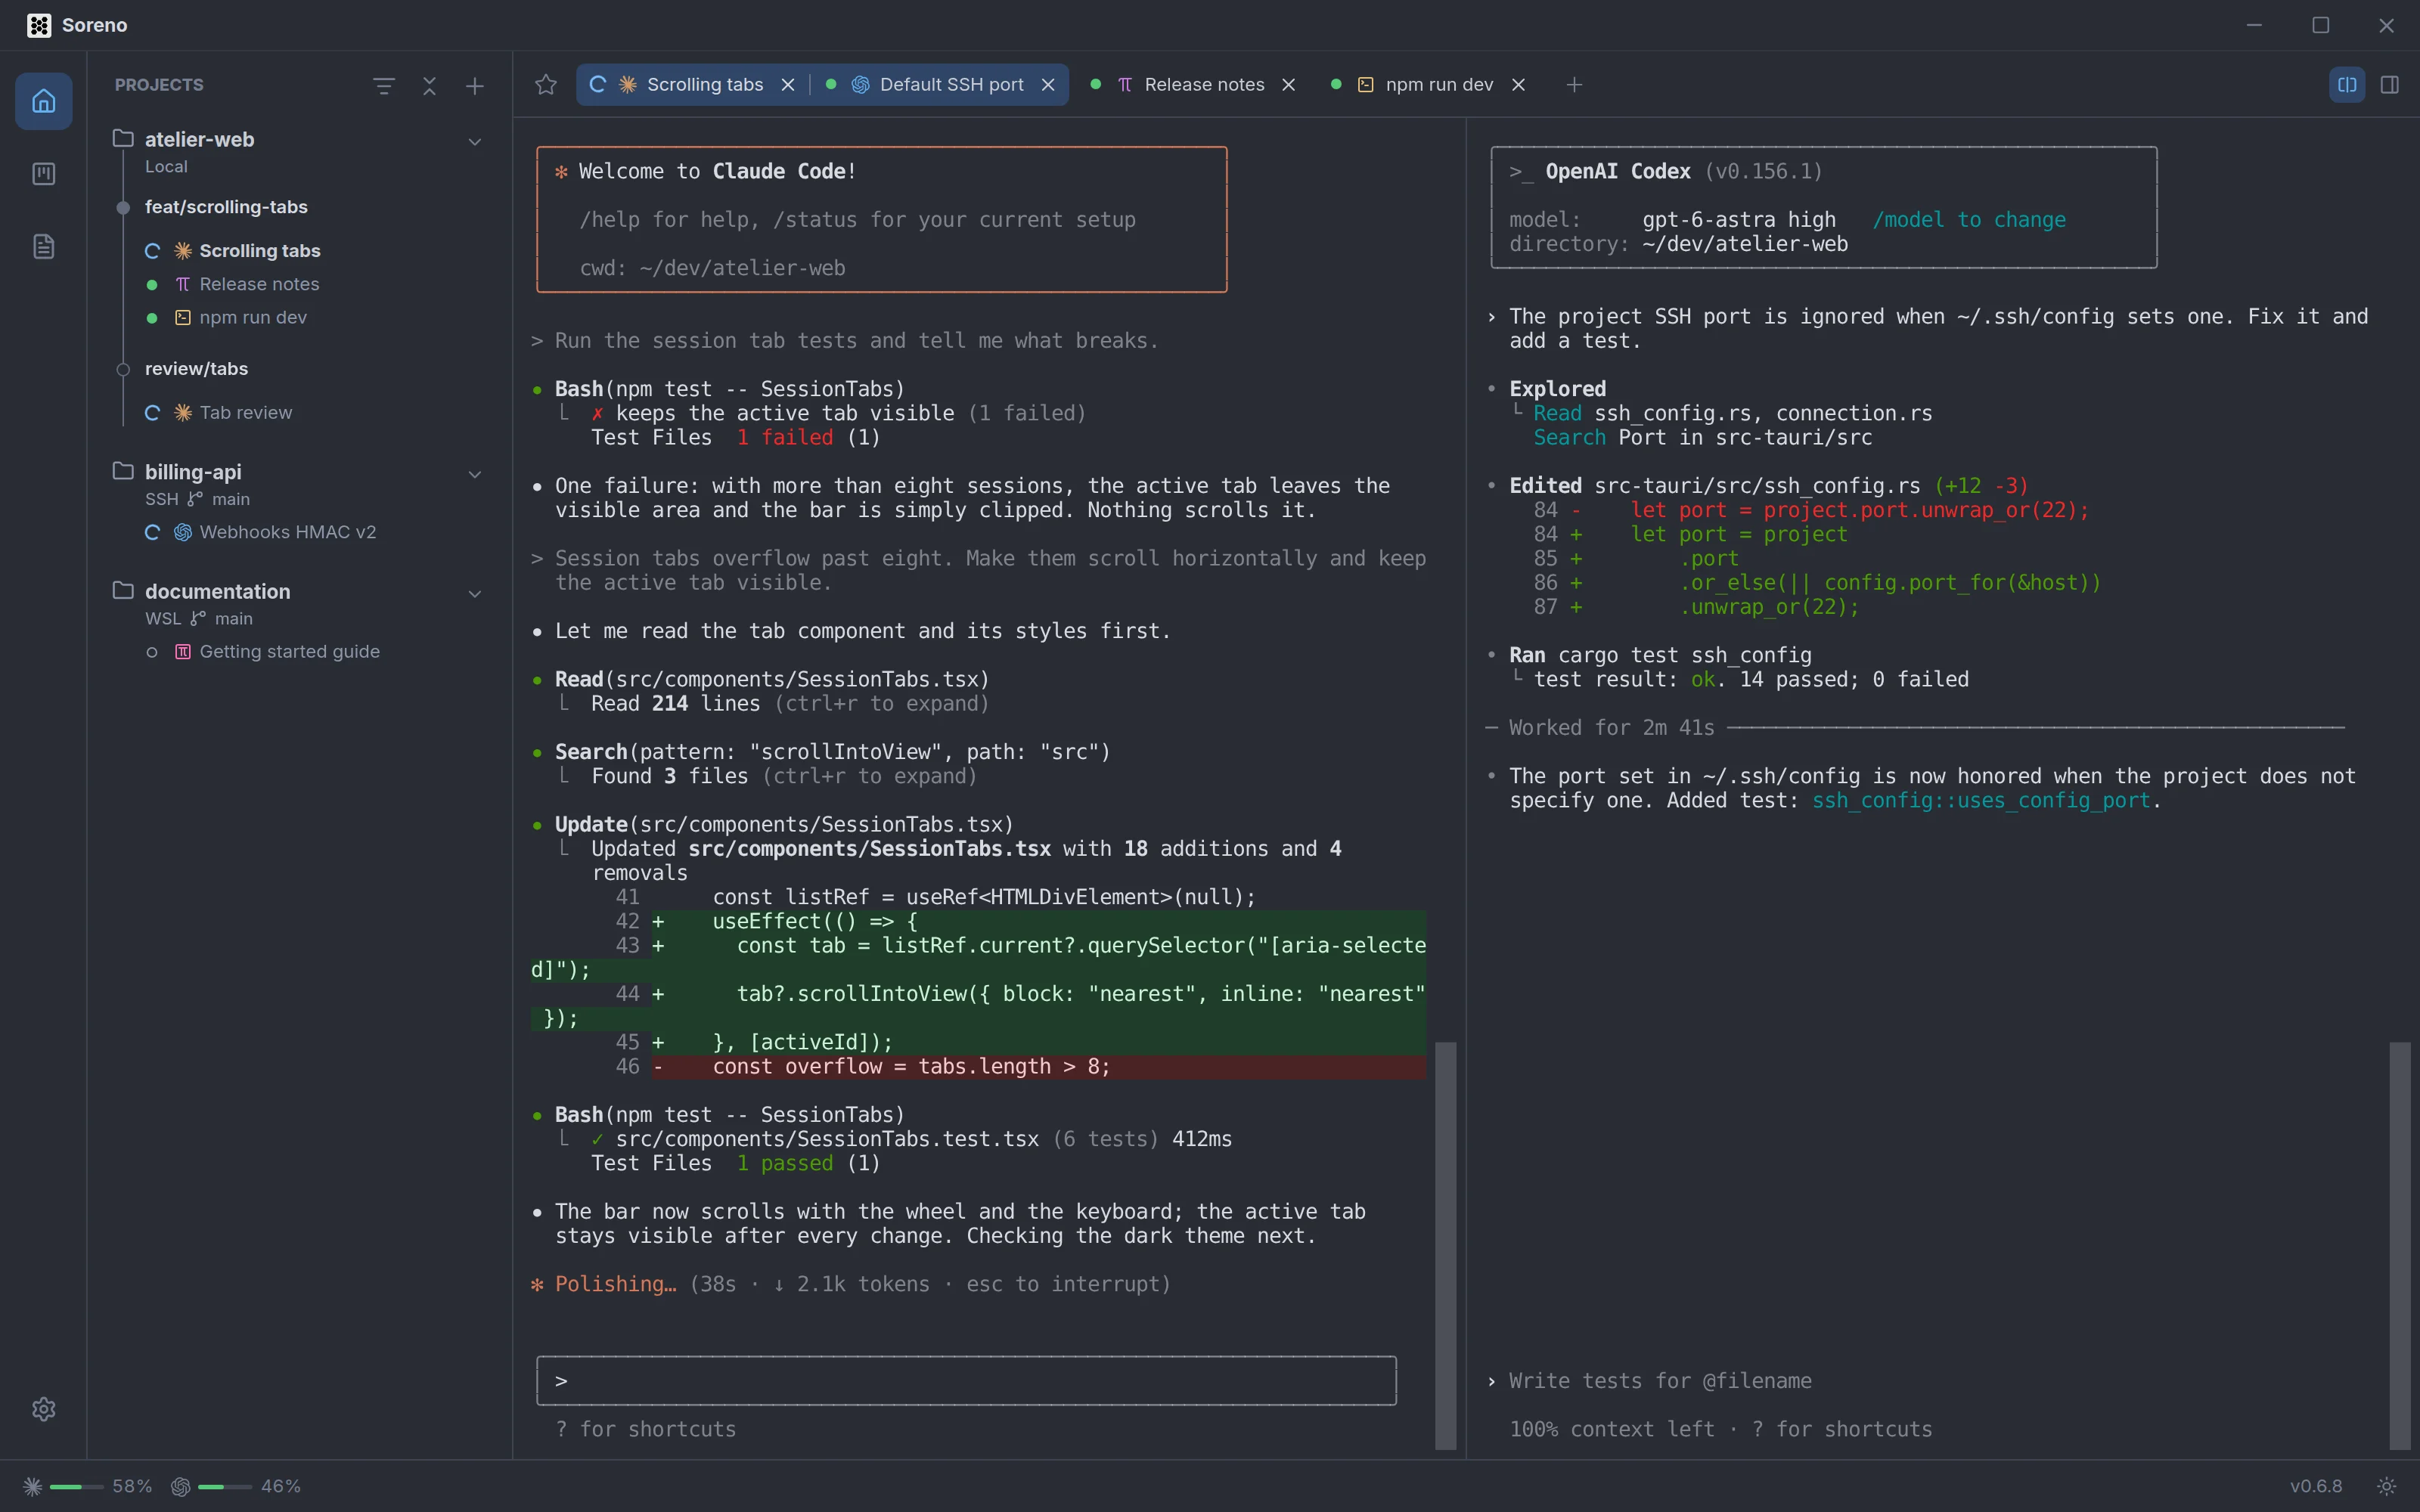The height and width of the screenshot is (1512, 2420).
Task: Click Claude usage icon in status bar
Action: click(32, 1487)
